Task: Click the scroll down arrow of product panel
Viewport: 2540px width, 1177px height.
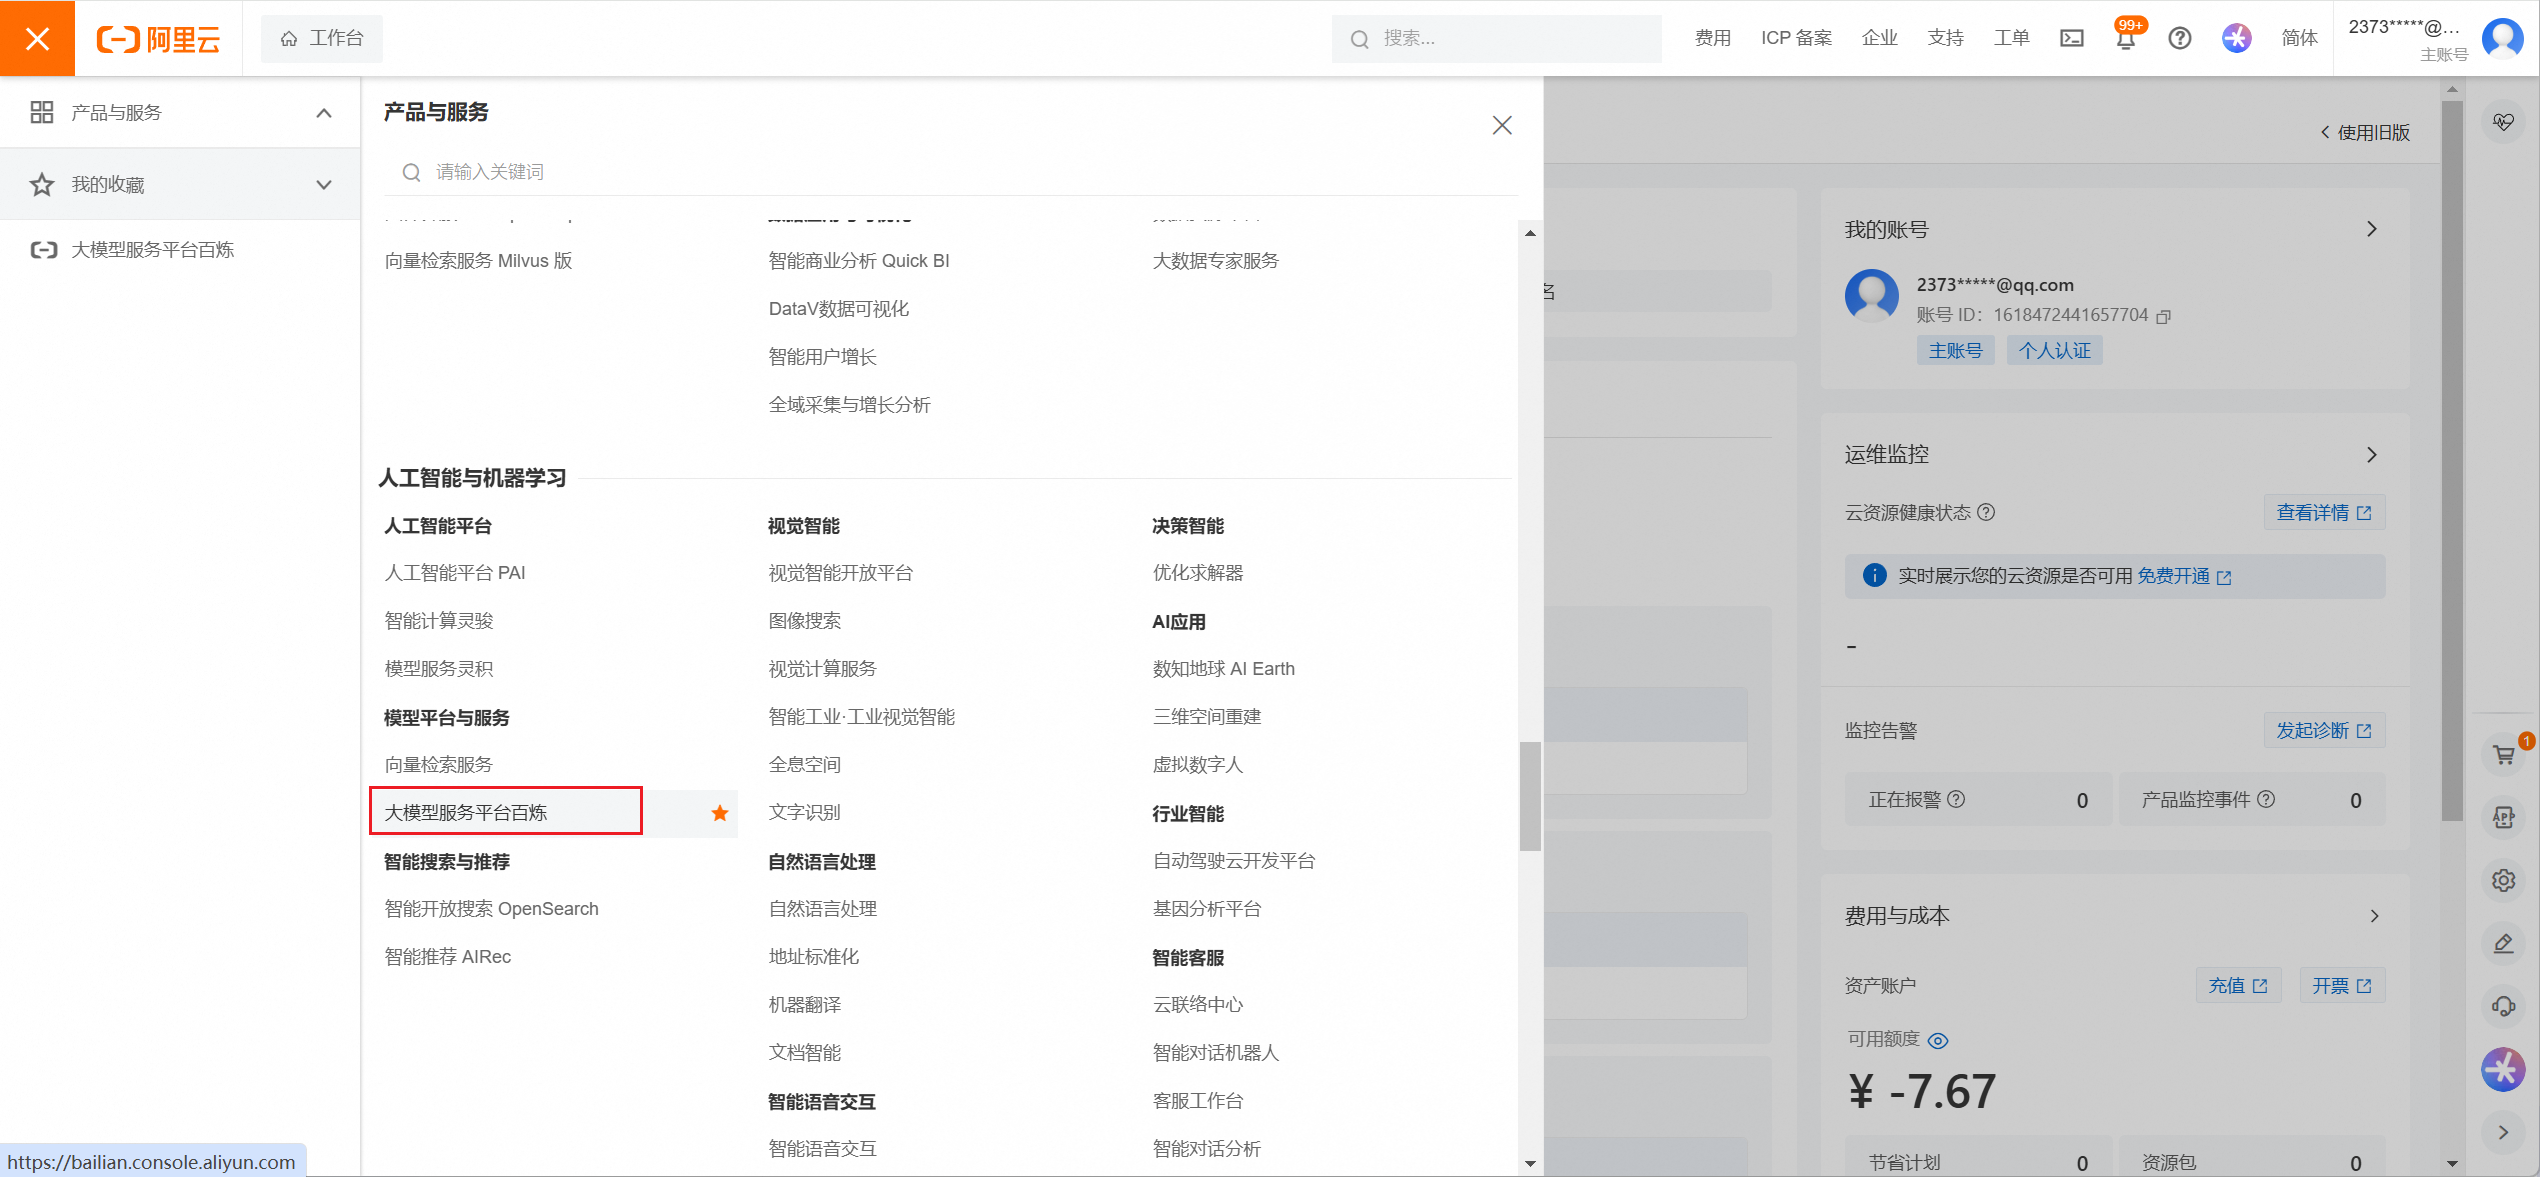Action: click(x=1530, y=1163)
